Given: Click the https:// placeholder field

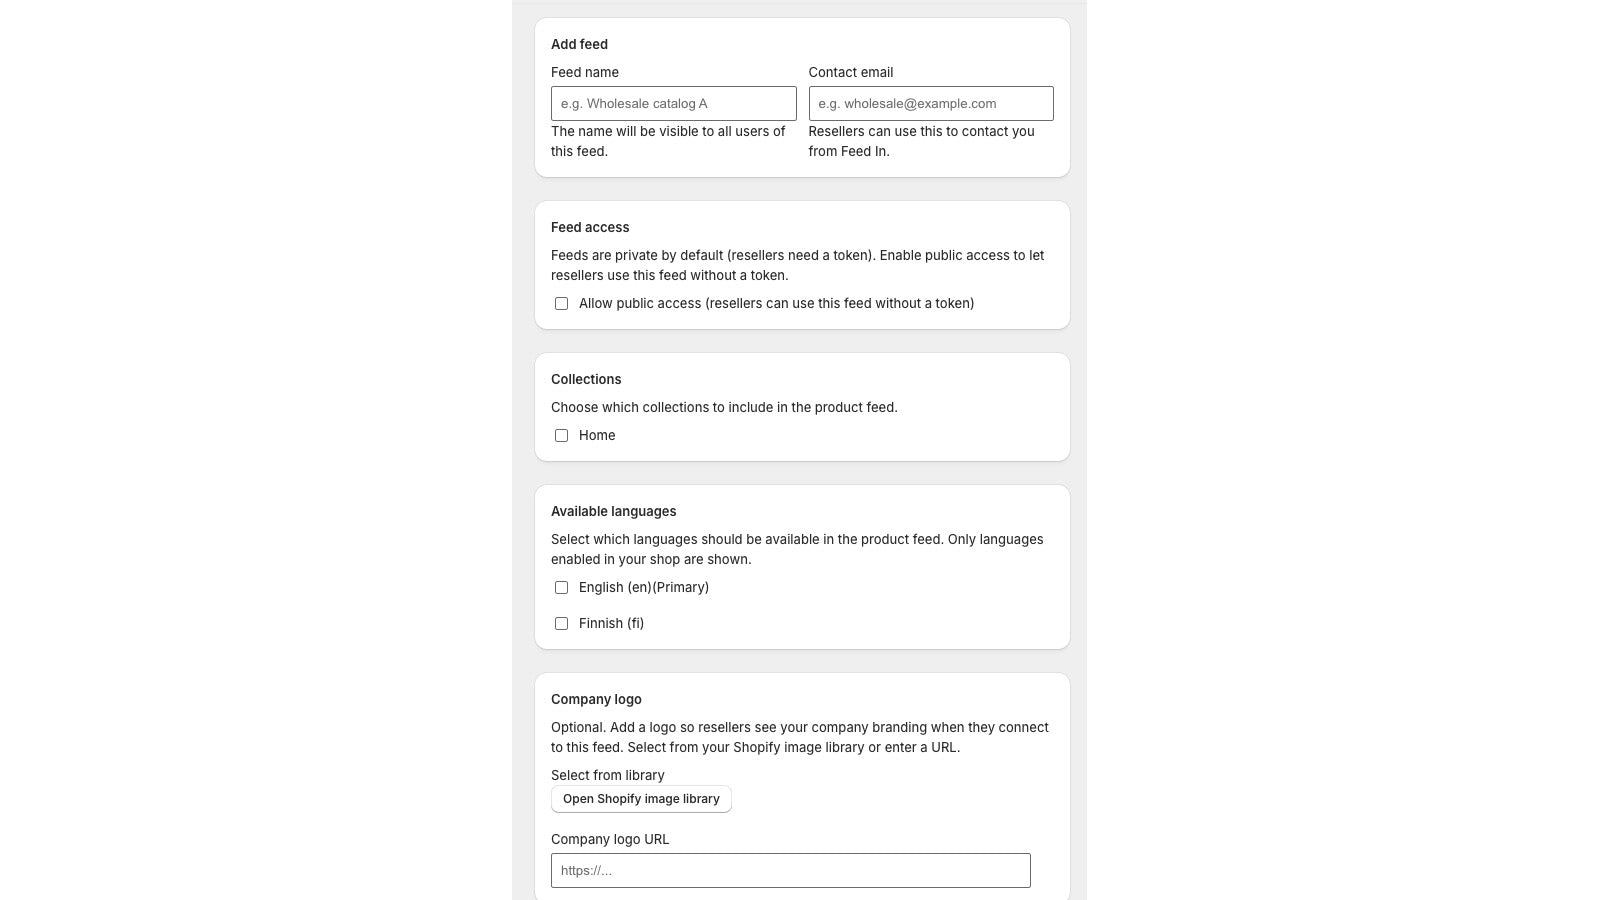Looking at the screenshot, I should 790,870.
